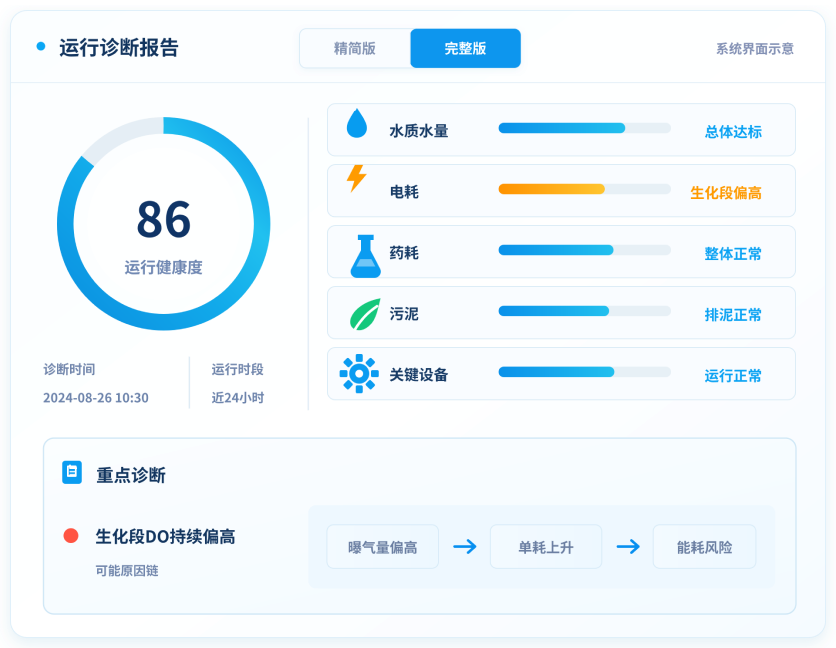Image resolution: width=836 pixels, height=648 pixels.
Task: Click the 关键设备 row label
Action: [419, 374]
